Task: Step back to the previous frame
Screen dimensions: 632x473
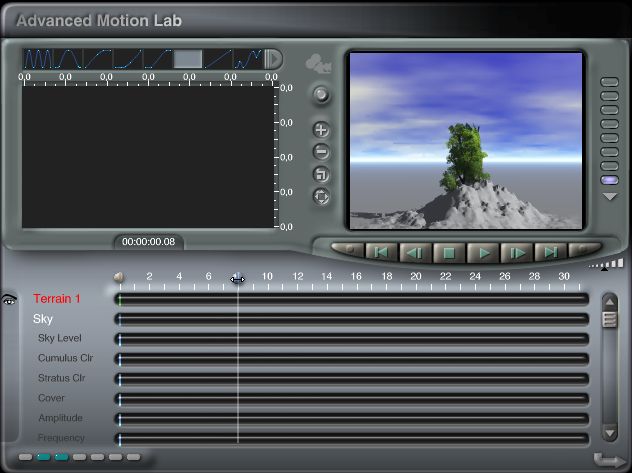Action: pyautogui.click(x=415, y=253)
